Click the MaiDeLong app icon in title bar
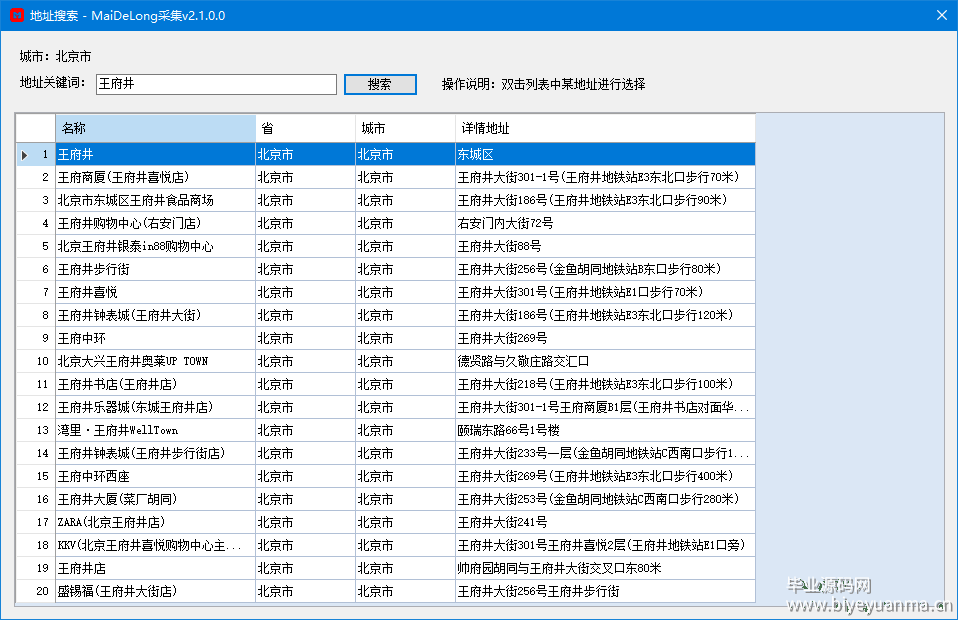Screen dimensions: 958x620 click(x=17, y=15)
